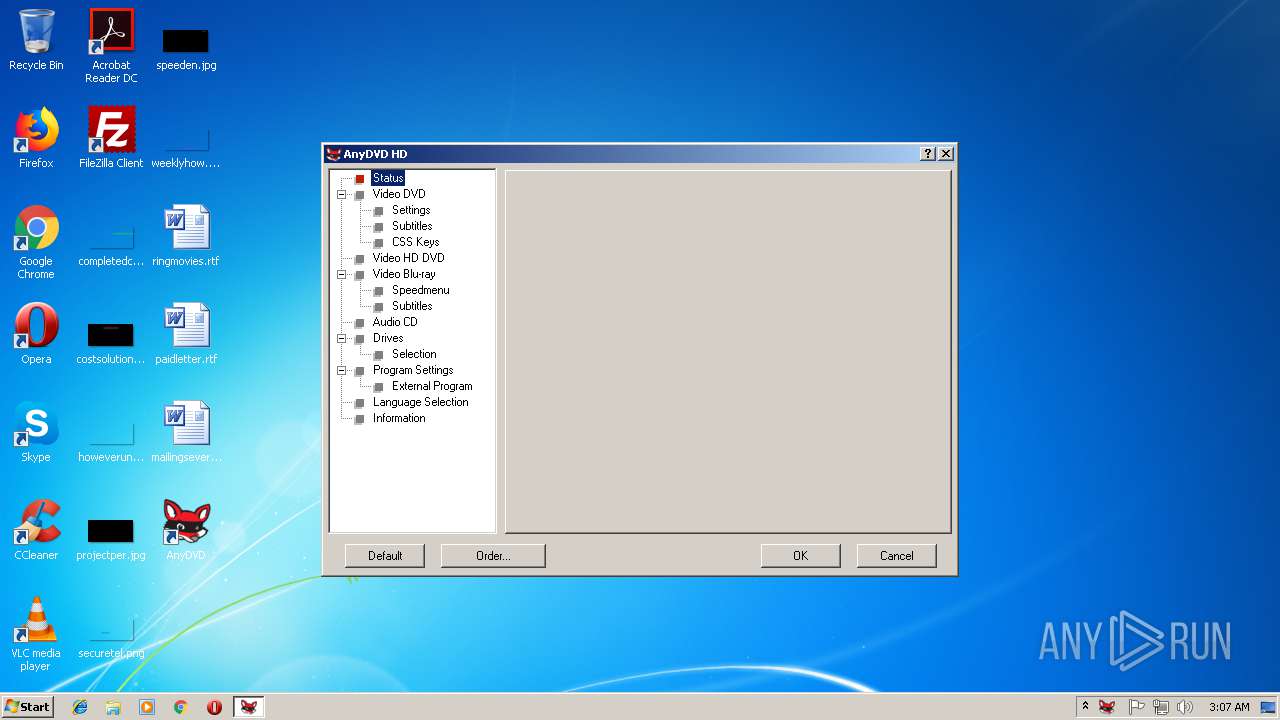This screenshot has height=720, width=1280.
Task: Click the AnyDVD fox tray icon
Action: [1107, 707]
